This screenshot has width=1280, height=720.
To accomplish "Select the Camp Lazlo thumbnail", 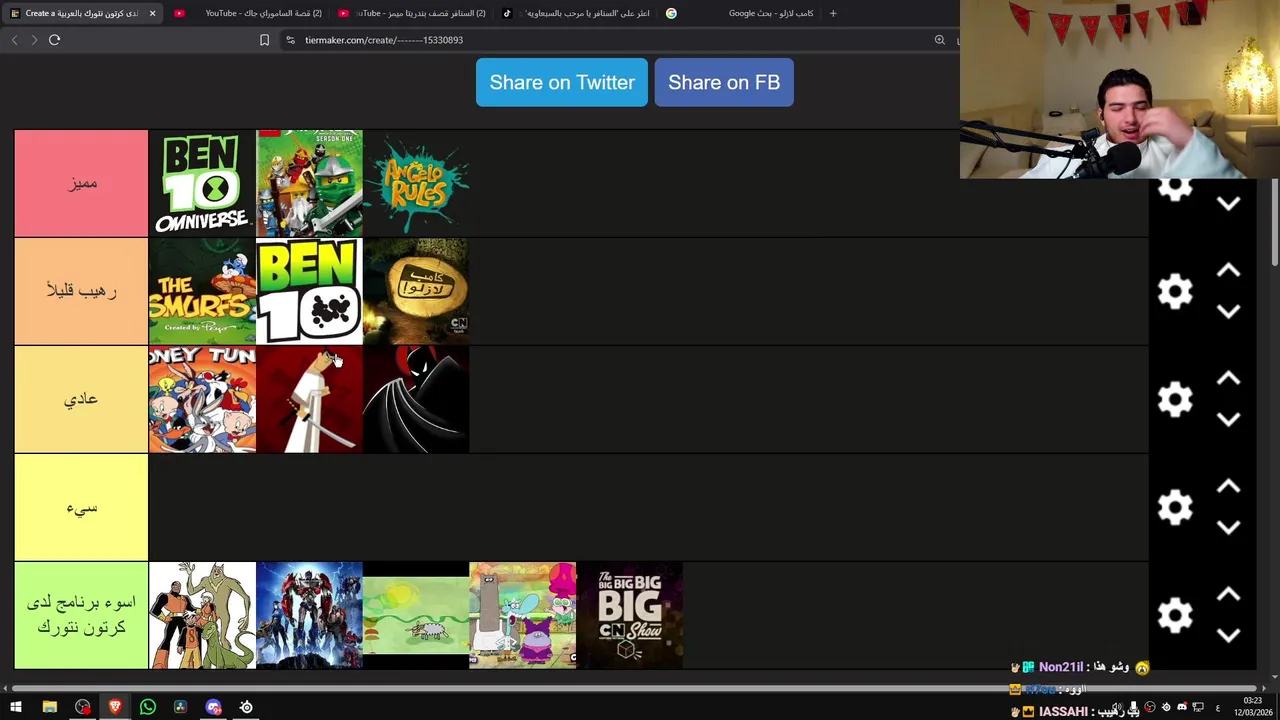I will pos(416,291).
